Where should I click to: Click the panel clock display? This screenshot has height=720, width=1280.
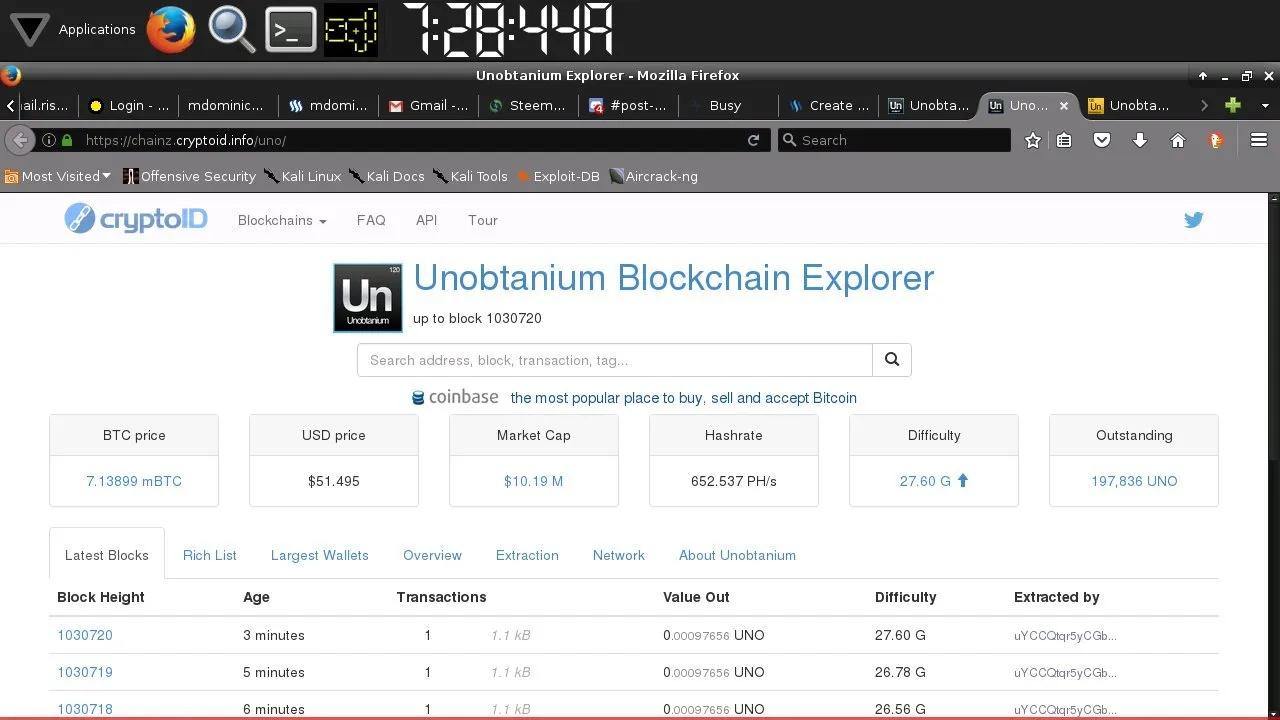point(510,29)
